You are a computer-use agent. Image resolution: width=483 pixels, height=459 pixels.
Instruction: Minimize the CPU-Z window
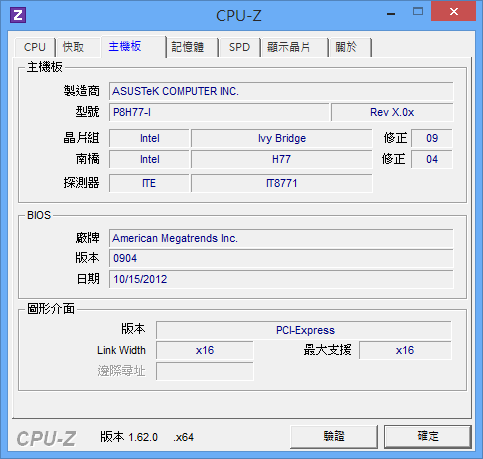391,13
